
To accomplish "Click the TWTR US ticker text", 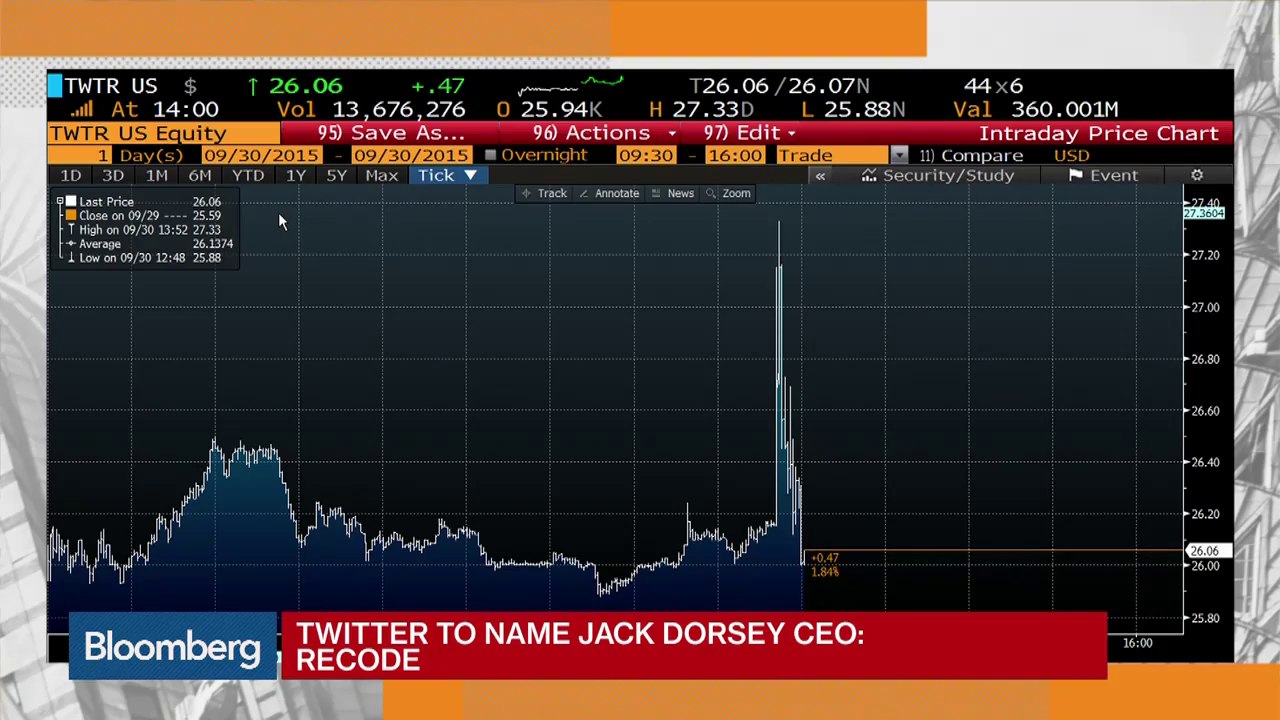I will [111, 86].
